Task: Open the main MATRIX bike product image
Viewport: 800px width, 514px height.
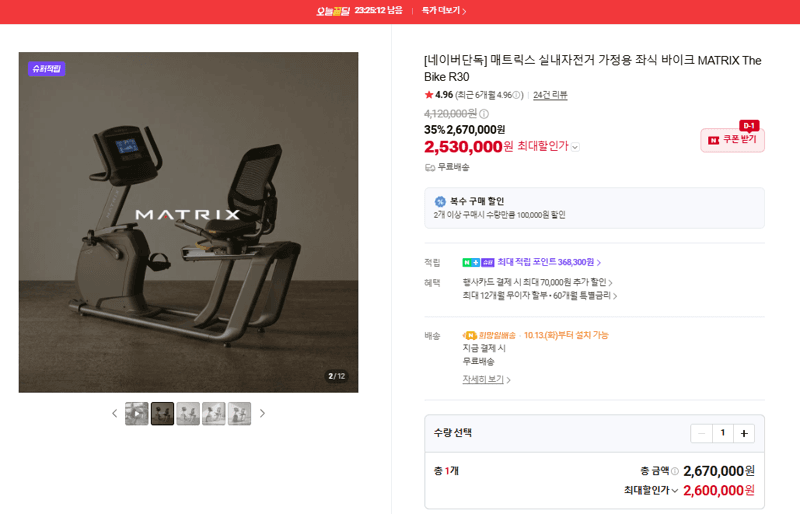Action: (188, 222)
